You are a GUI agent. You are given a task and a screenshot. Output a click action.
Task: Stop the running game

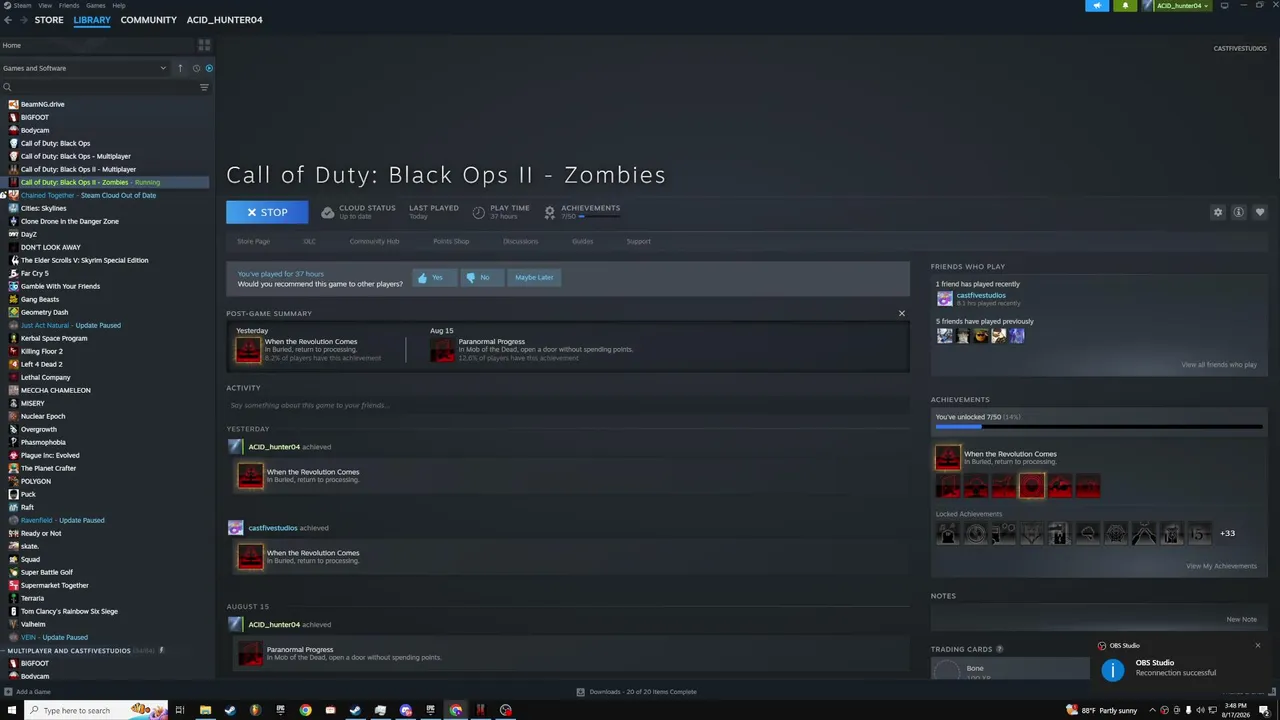click(x=267, y=212)
